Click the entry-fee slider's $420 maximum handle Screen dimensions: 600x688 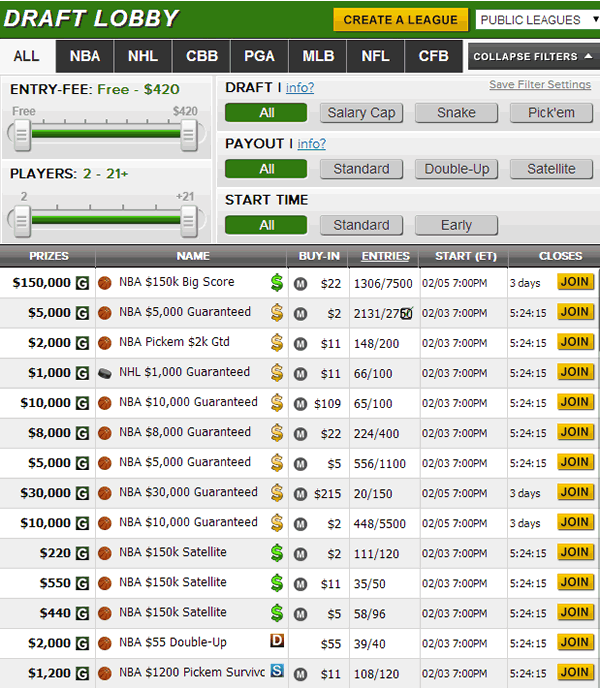[x=189, y=135]
